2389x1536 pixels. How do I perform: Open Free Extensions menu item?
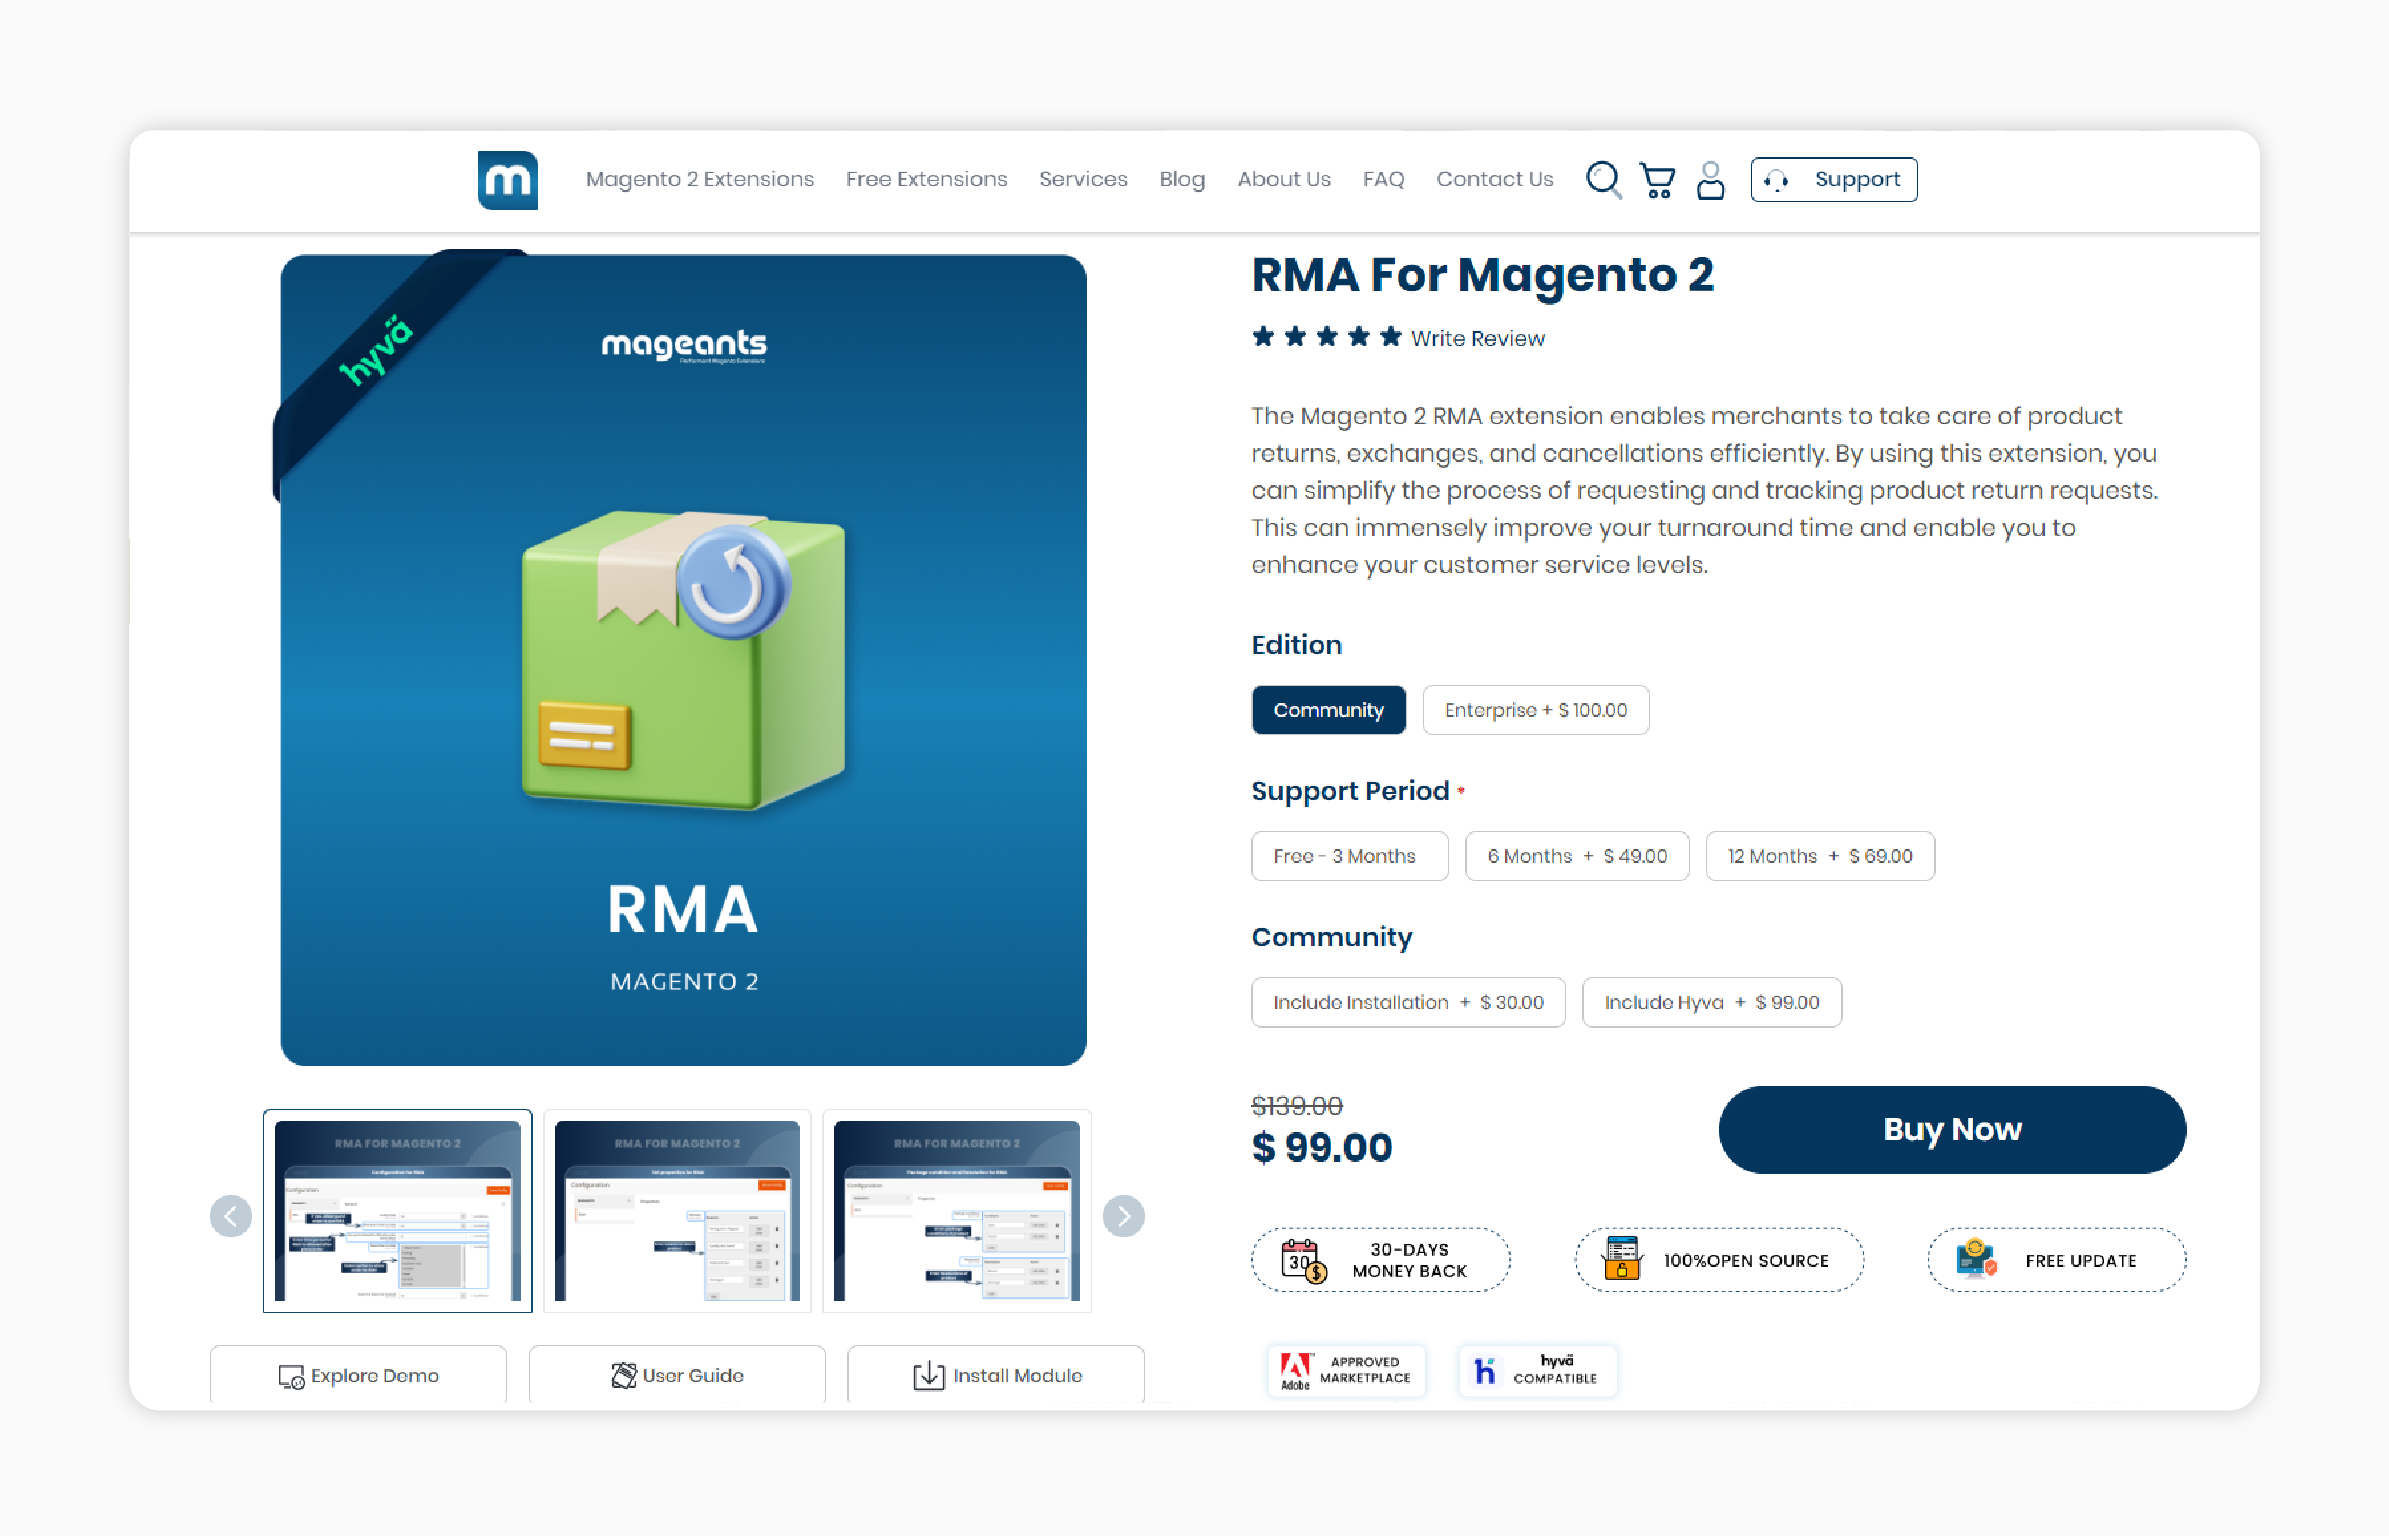926,179
